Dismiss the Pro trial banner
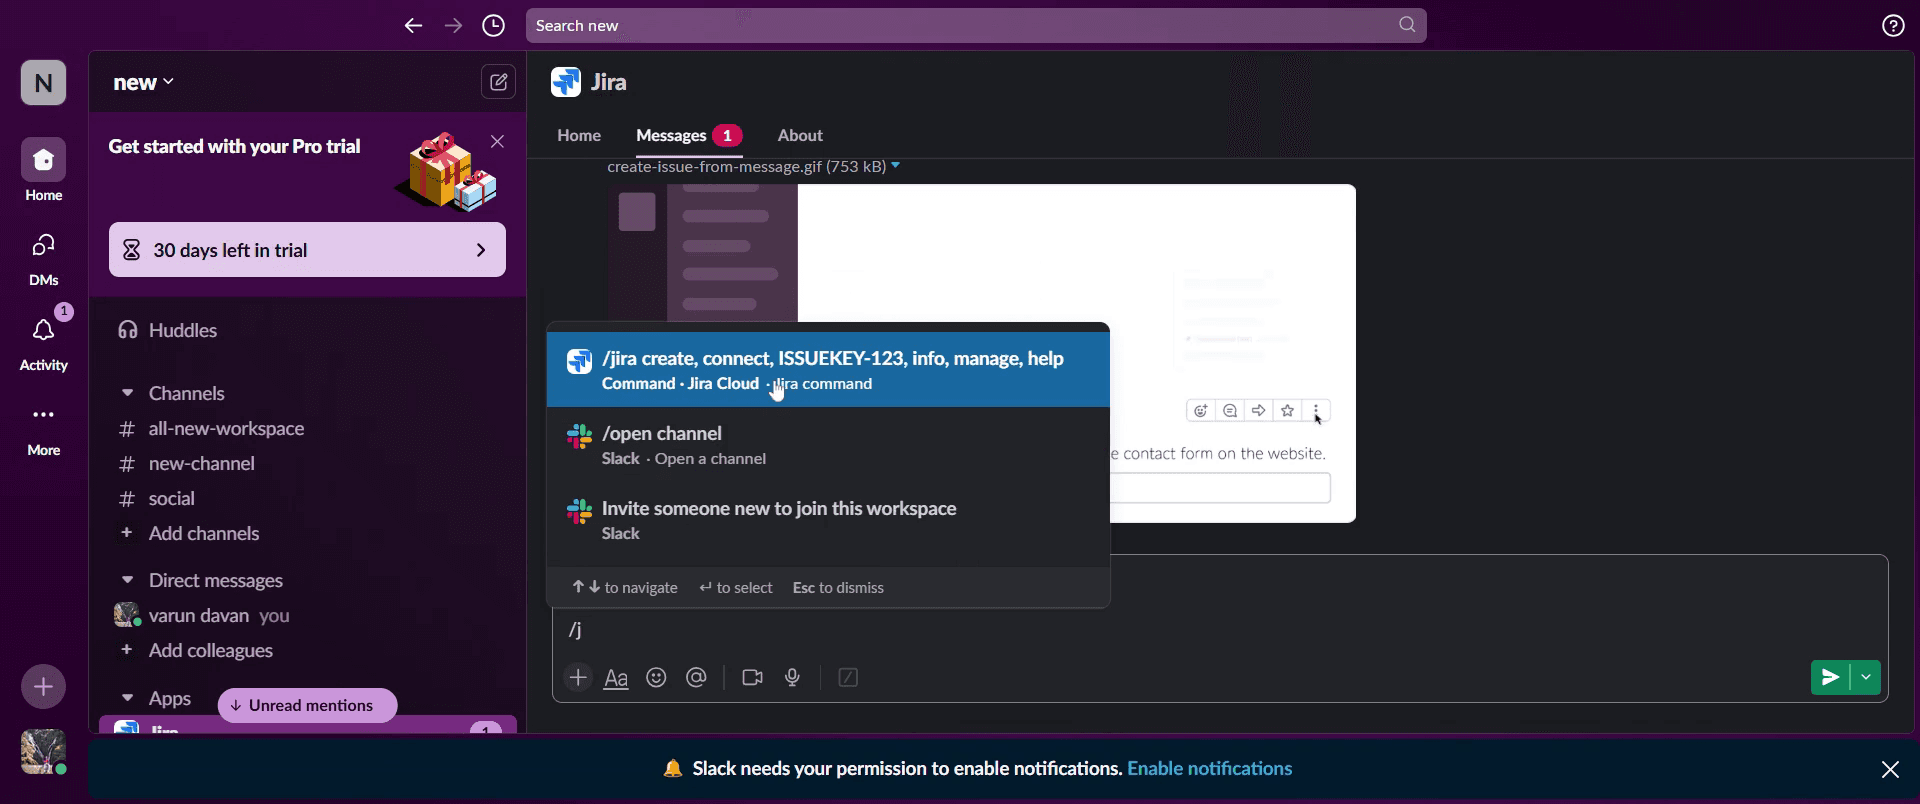 pos(497,142)
